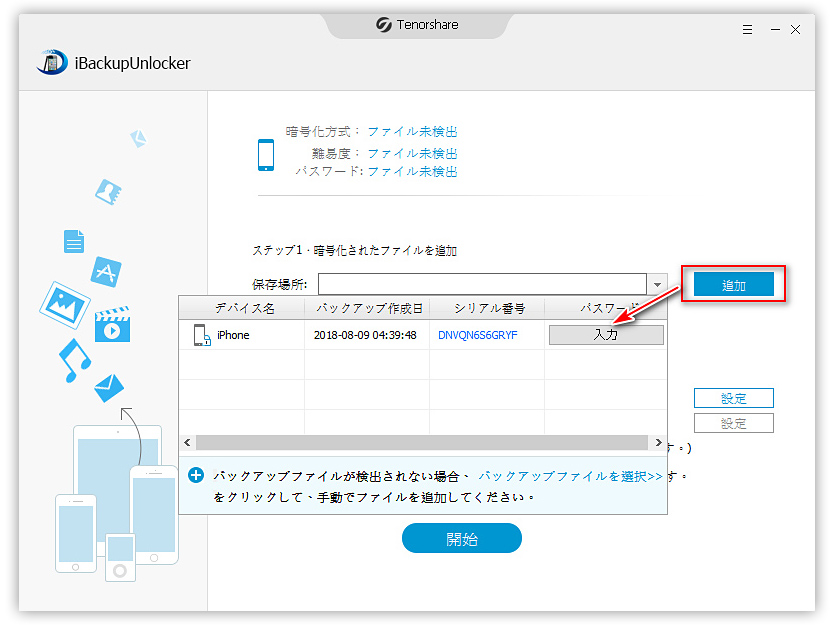Click the Tenorshare brand text in title bar
The image size is (834, 625).
tap(427, 24)
